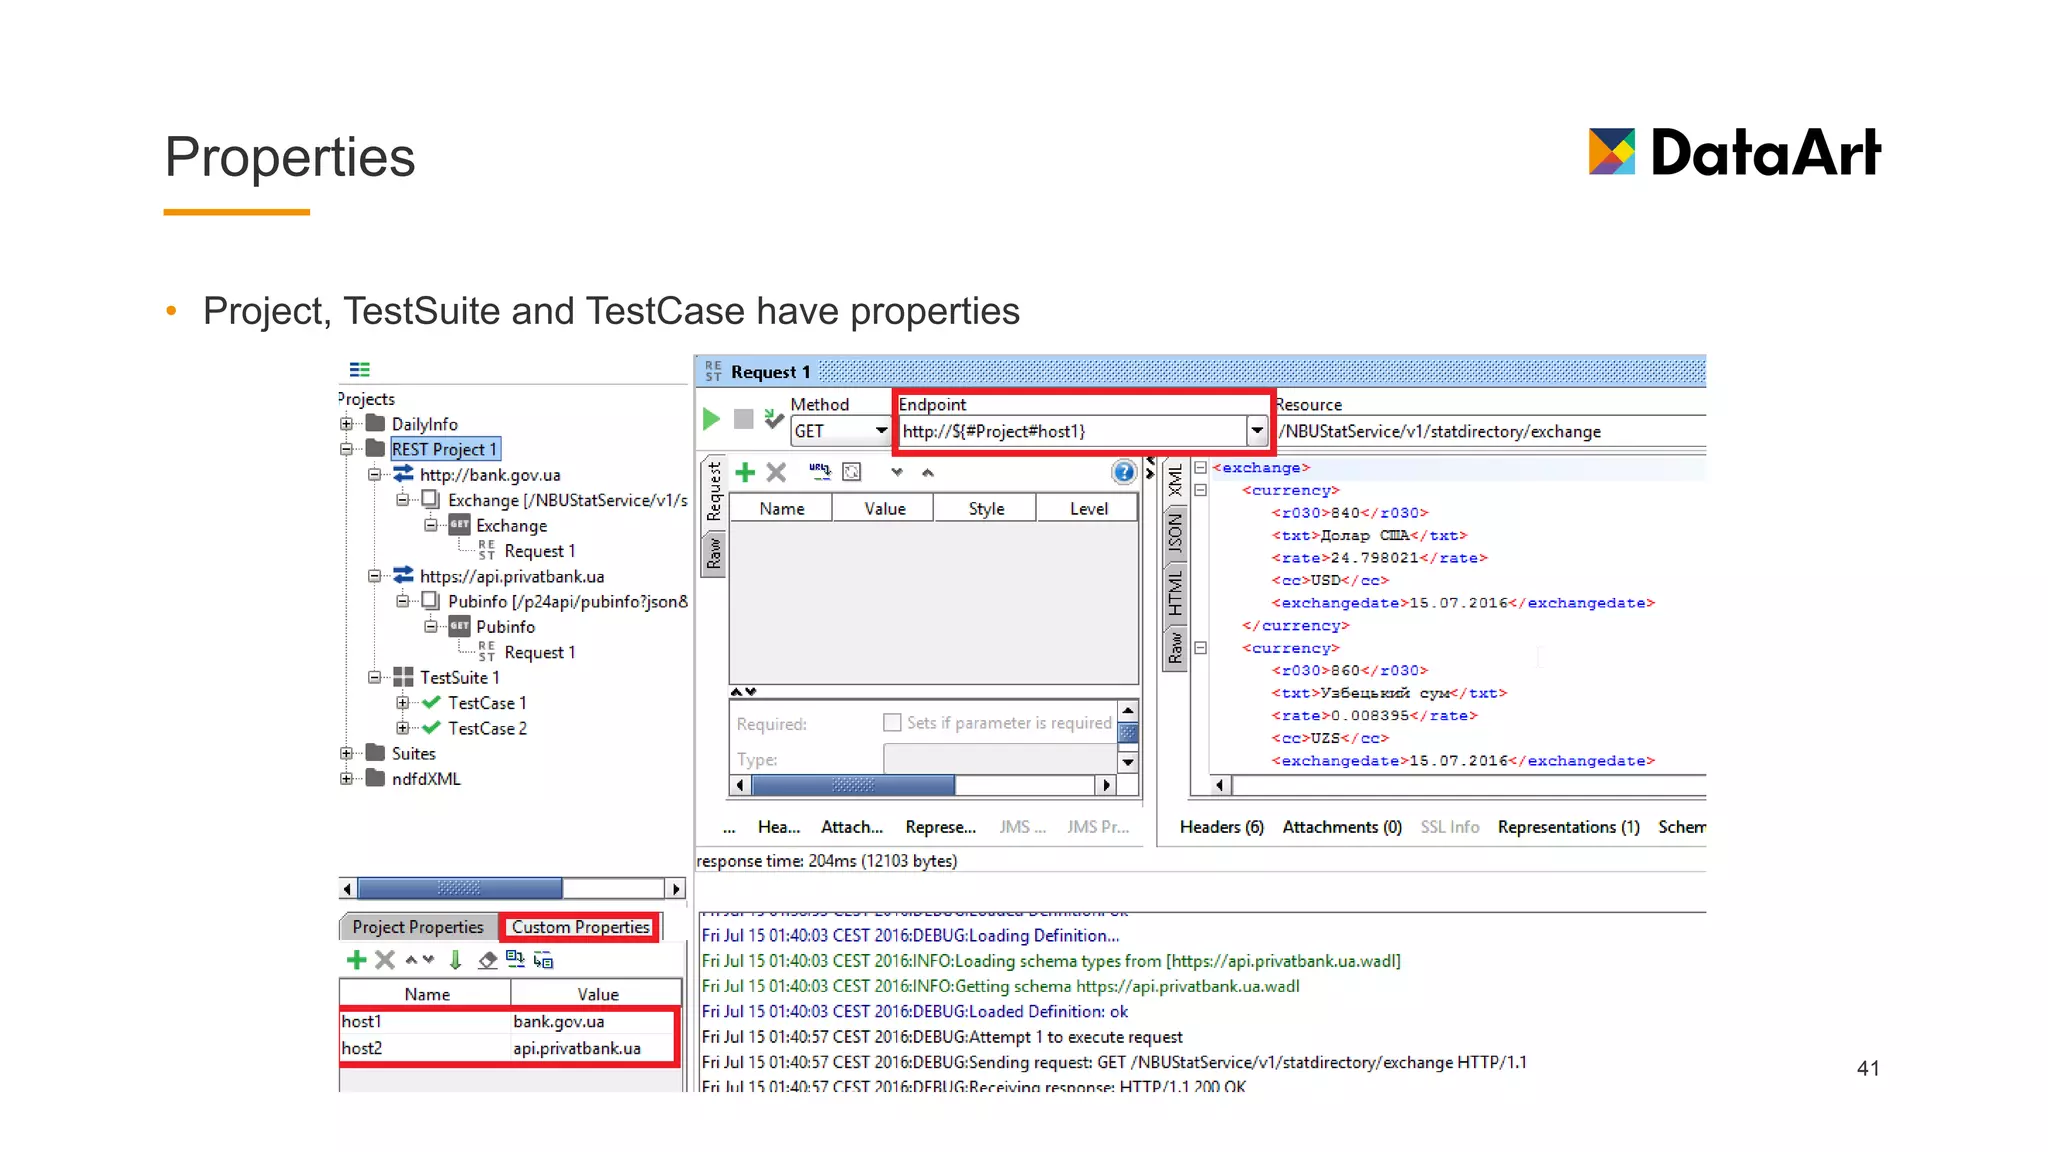Click the add assertion checkmark icon

773,419
